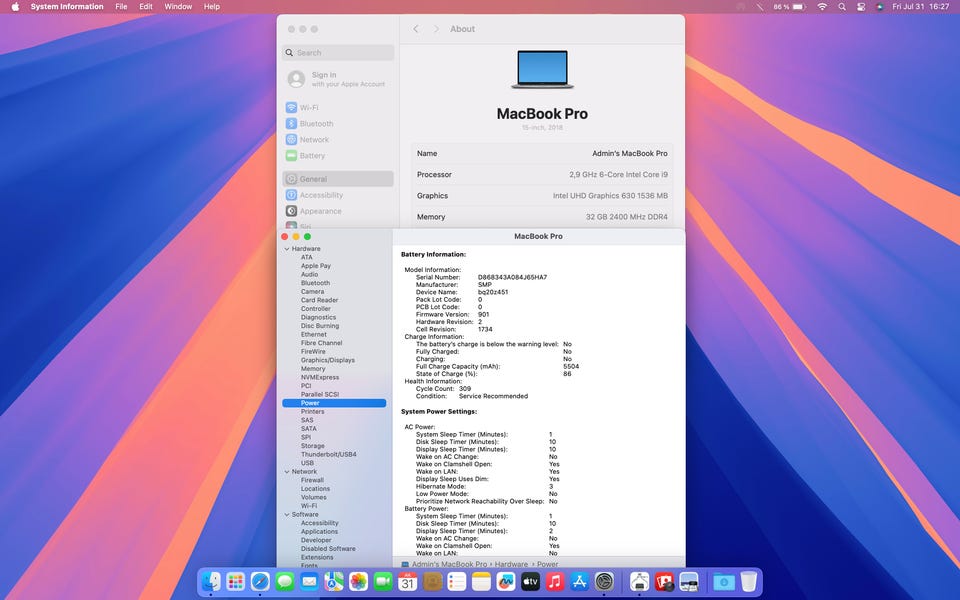Select Applications under Software

319,532
